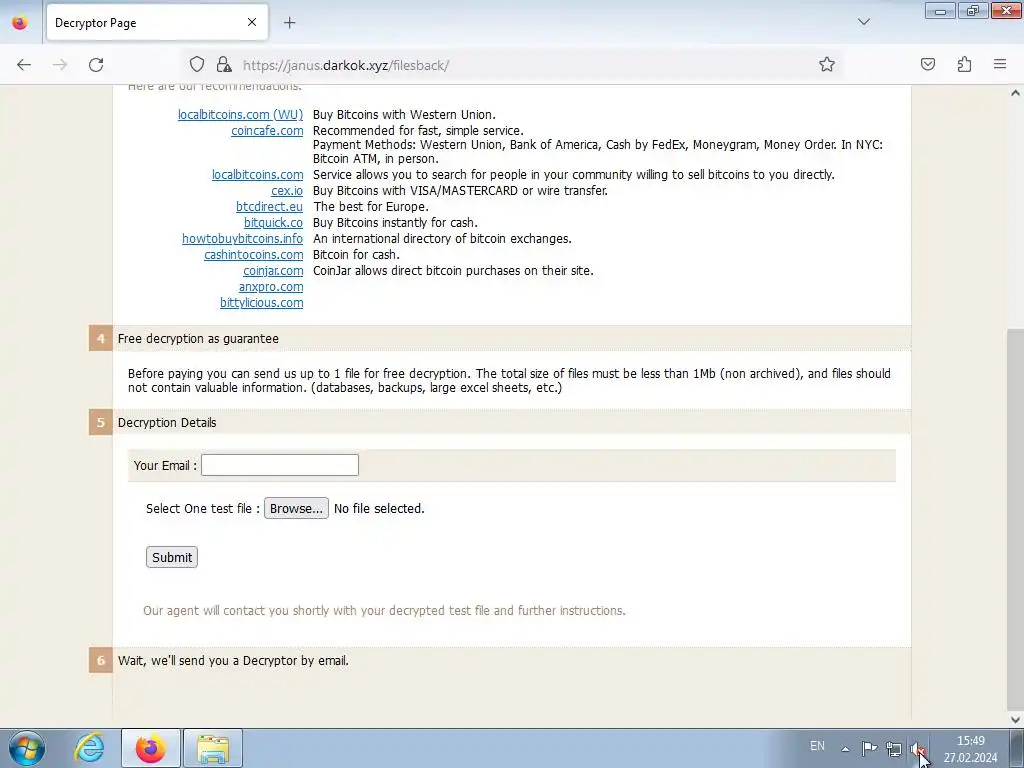This screenshot has height=768, width=1024.
Task: Switch to Firefox in the taskbar
Action: pyautogui.click(x=150, y=748)
